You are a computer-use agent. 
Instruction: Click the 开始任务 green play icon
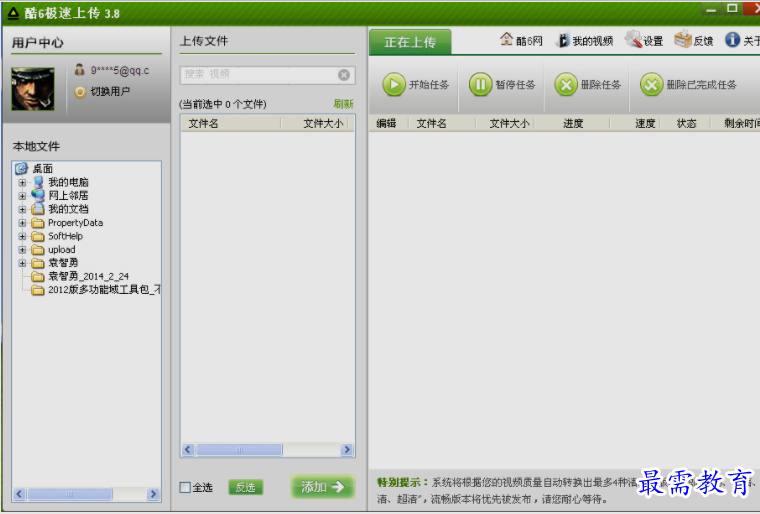coord(394,84)
